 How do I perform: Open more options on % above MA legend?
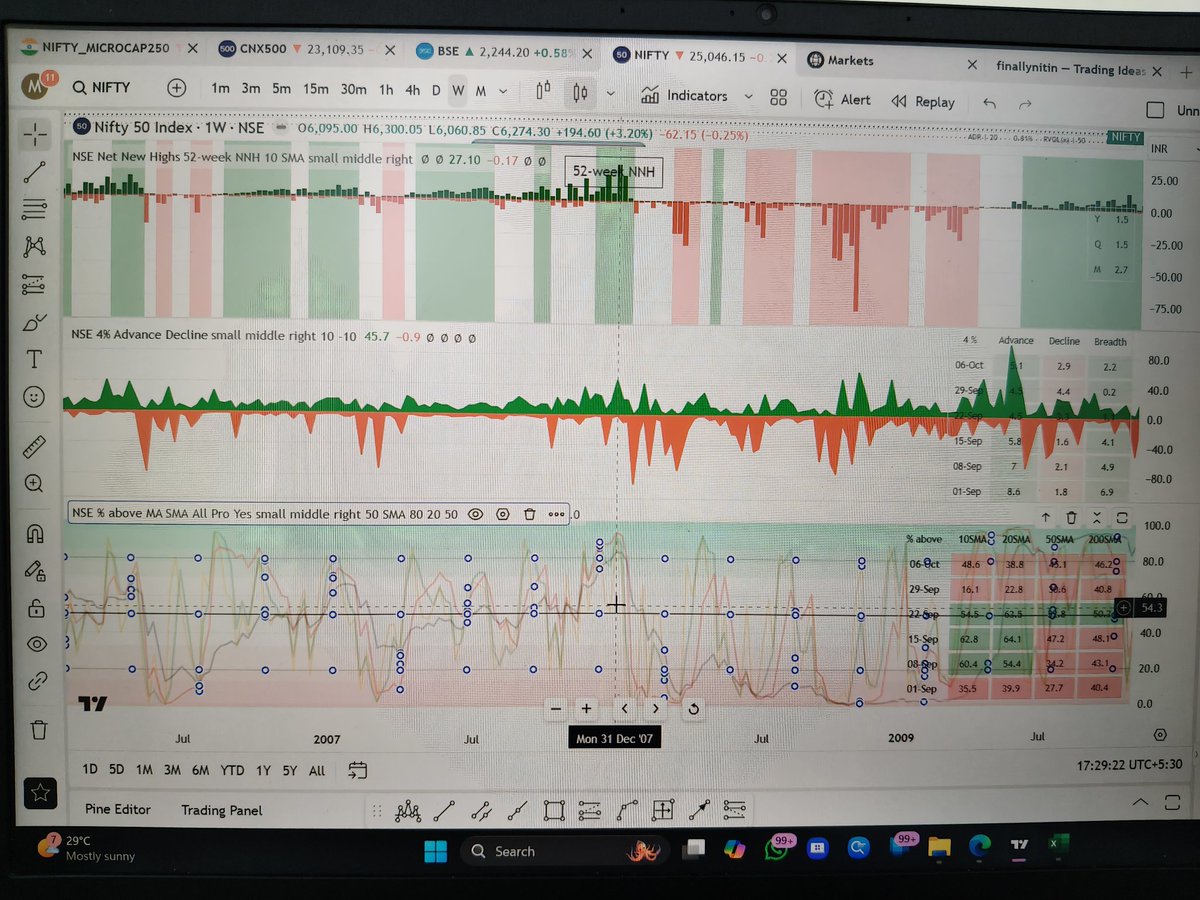click(556, 515)
